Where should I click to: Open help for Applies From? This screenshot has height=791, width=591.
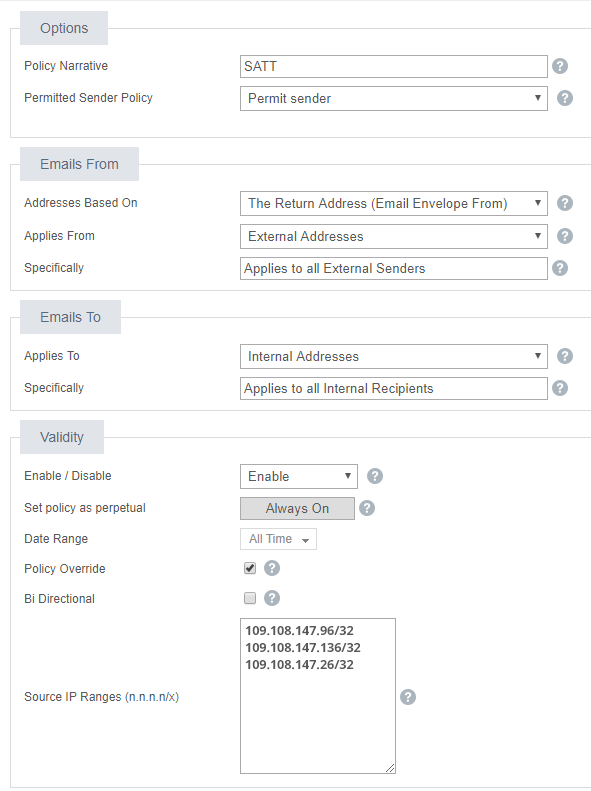[565, 236]
